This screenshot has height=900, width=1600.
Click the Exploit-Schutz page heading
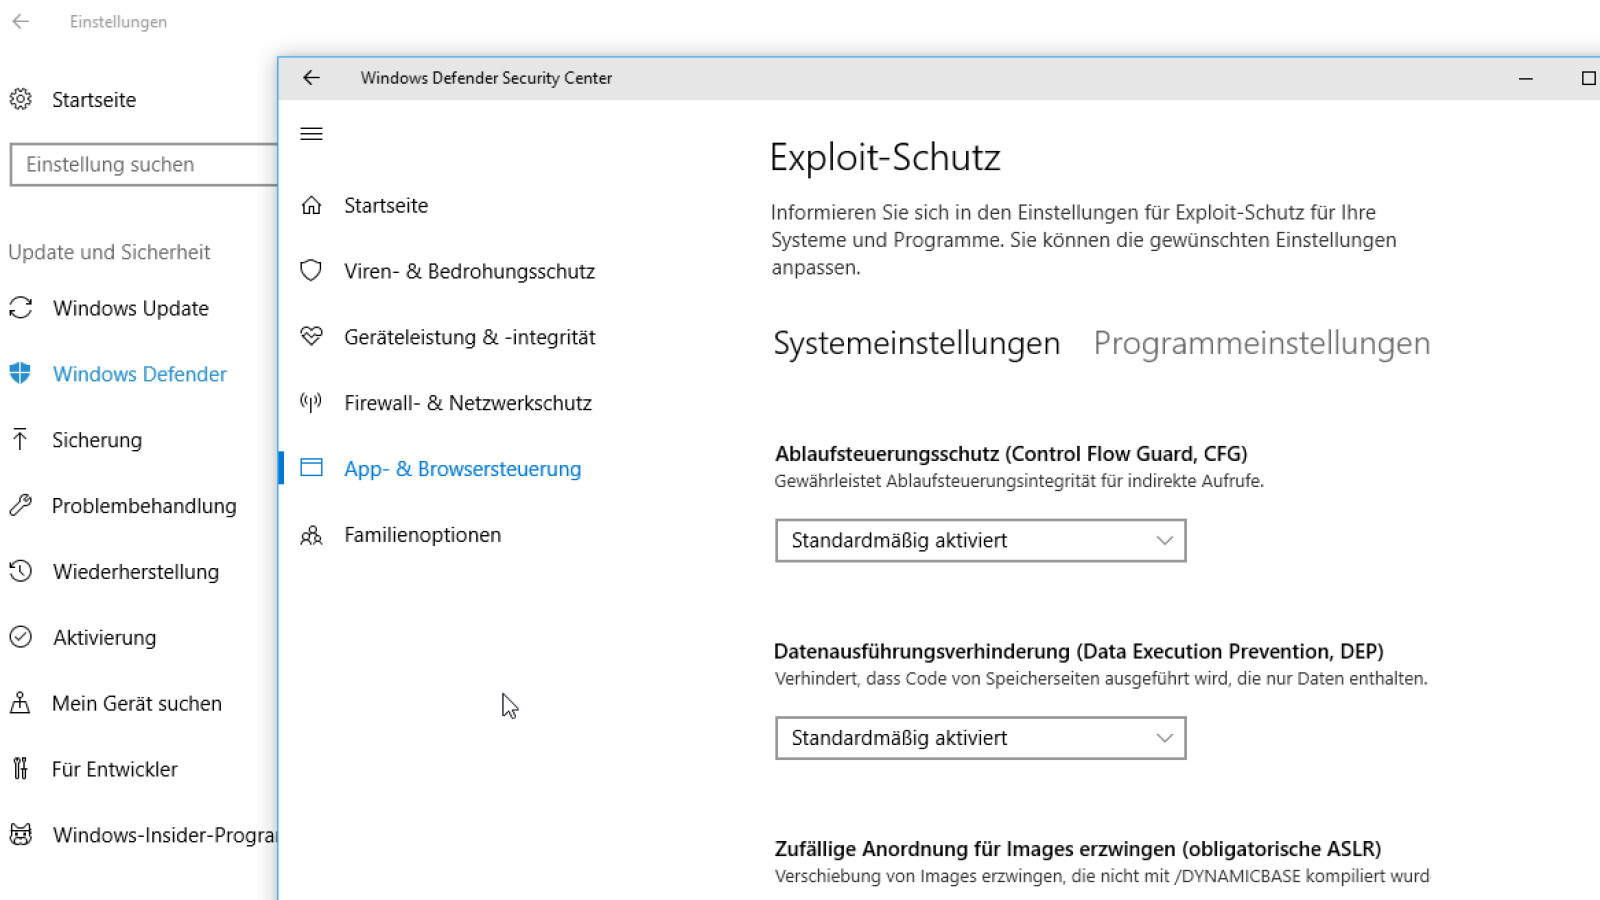[x=885, y=158]
